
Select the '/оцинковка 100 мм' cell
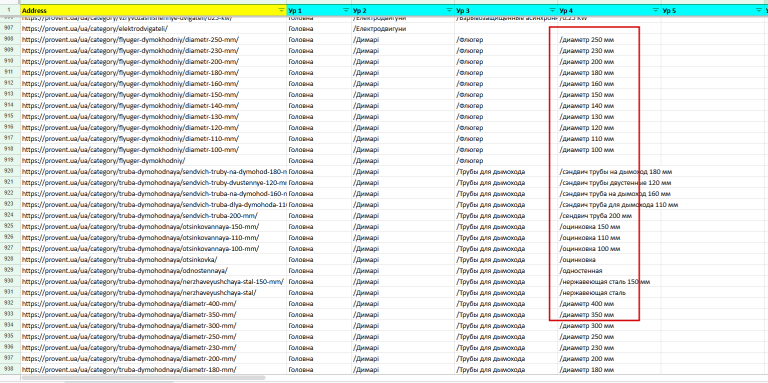point(609,249)
